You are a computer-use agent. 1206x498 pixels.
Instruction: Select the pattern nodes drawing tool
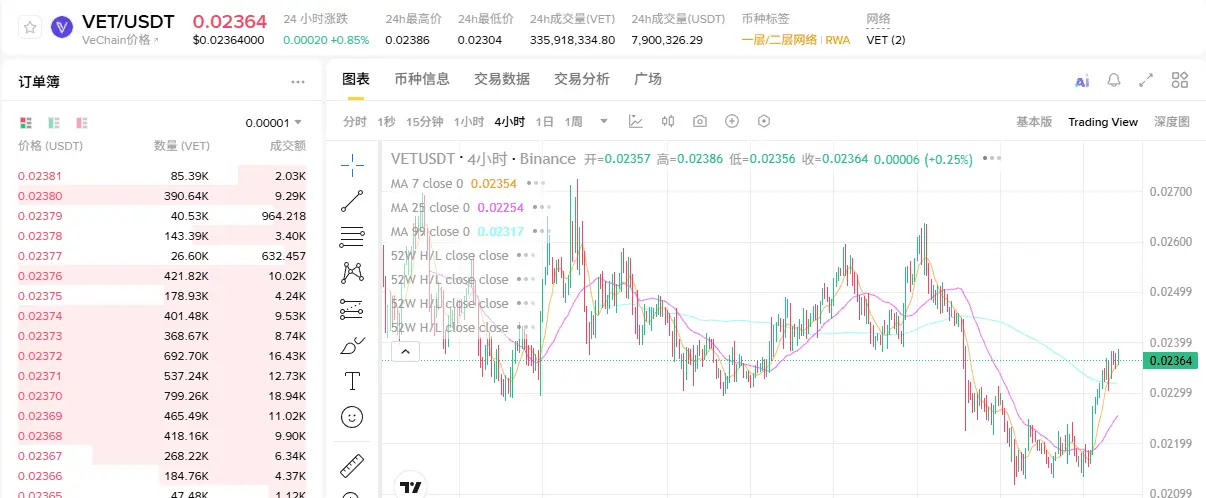tap(352, 272)
